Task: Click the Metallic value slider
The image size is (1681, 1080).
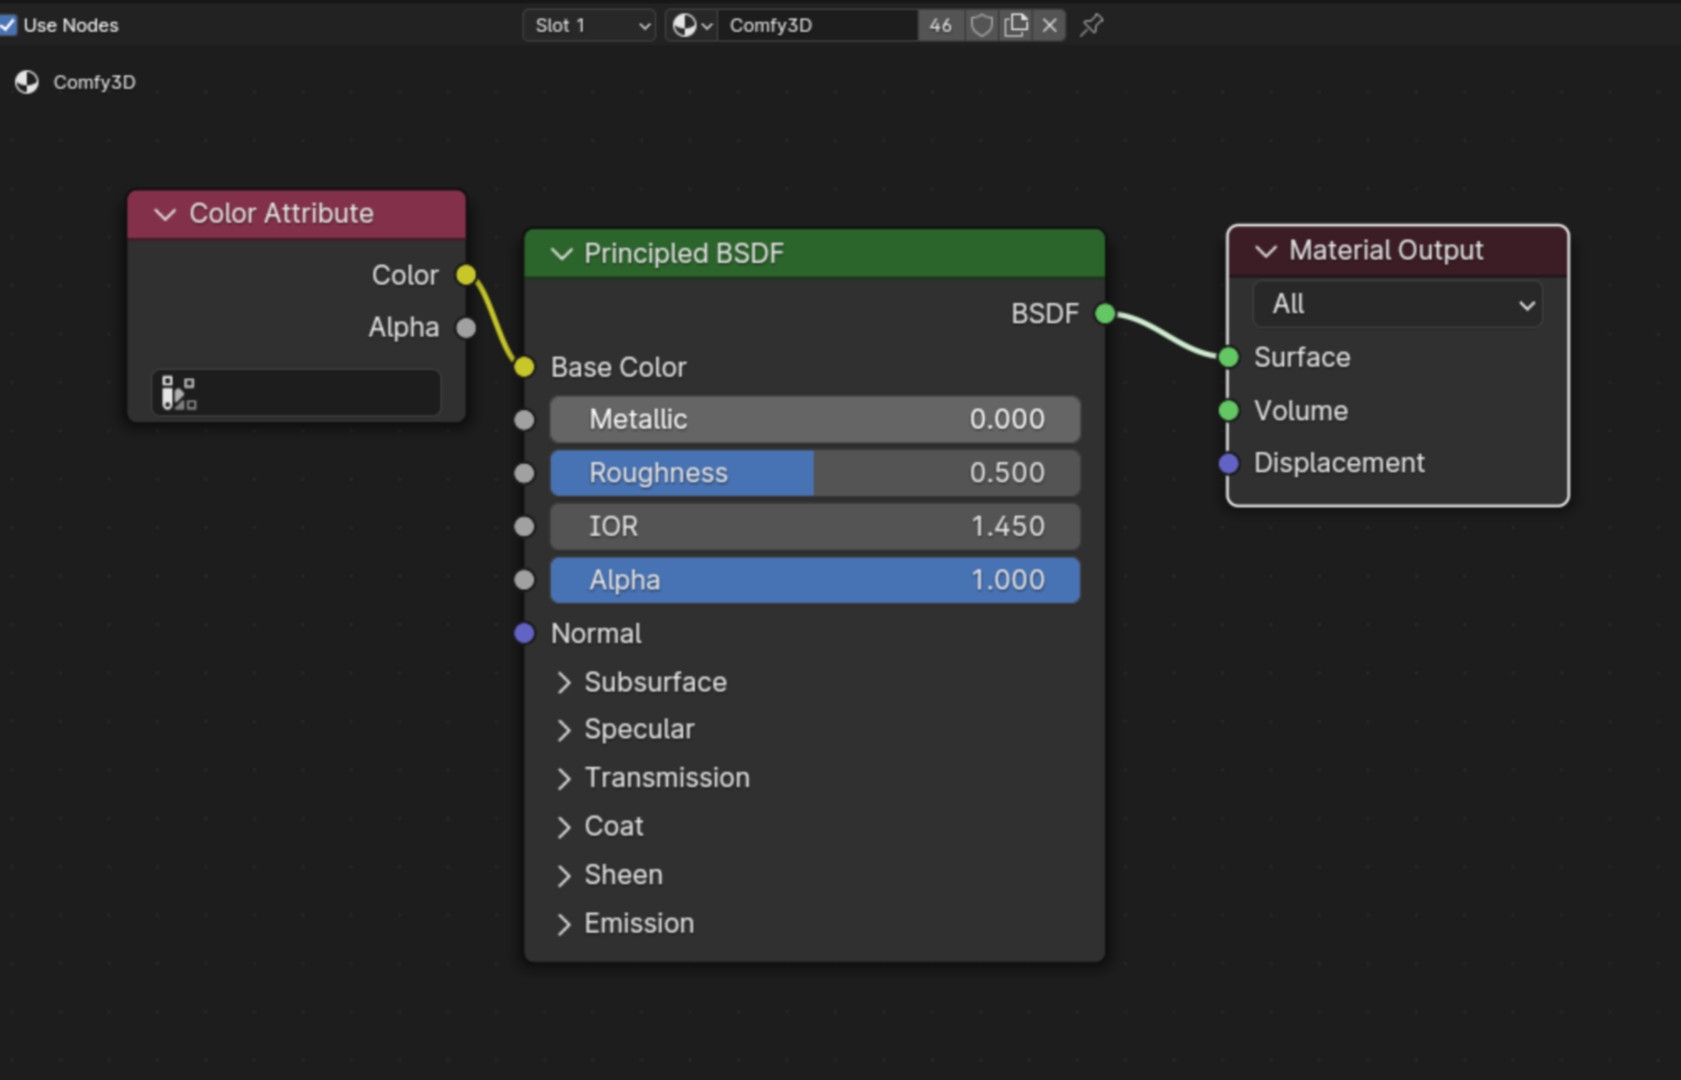Action: click(x=814, y=419)
